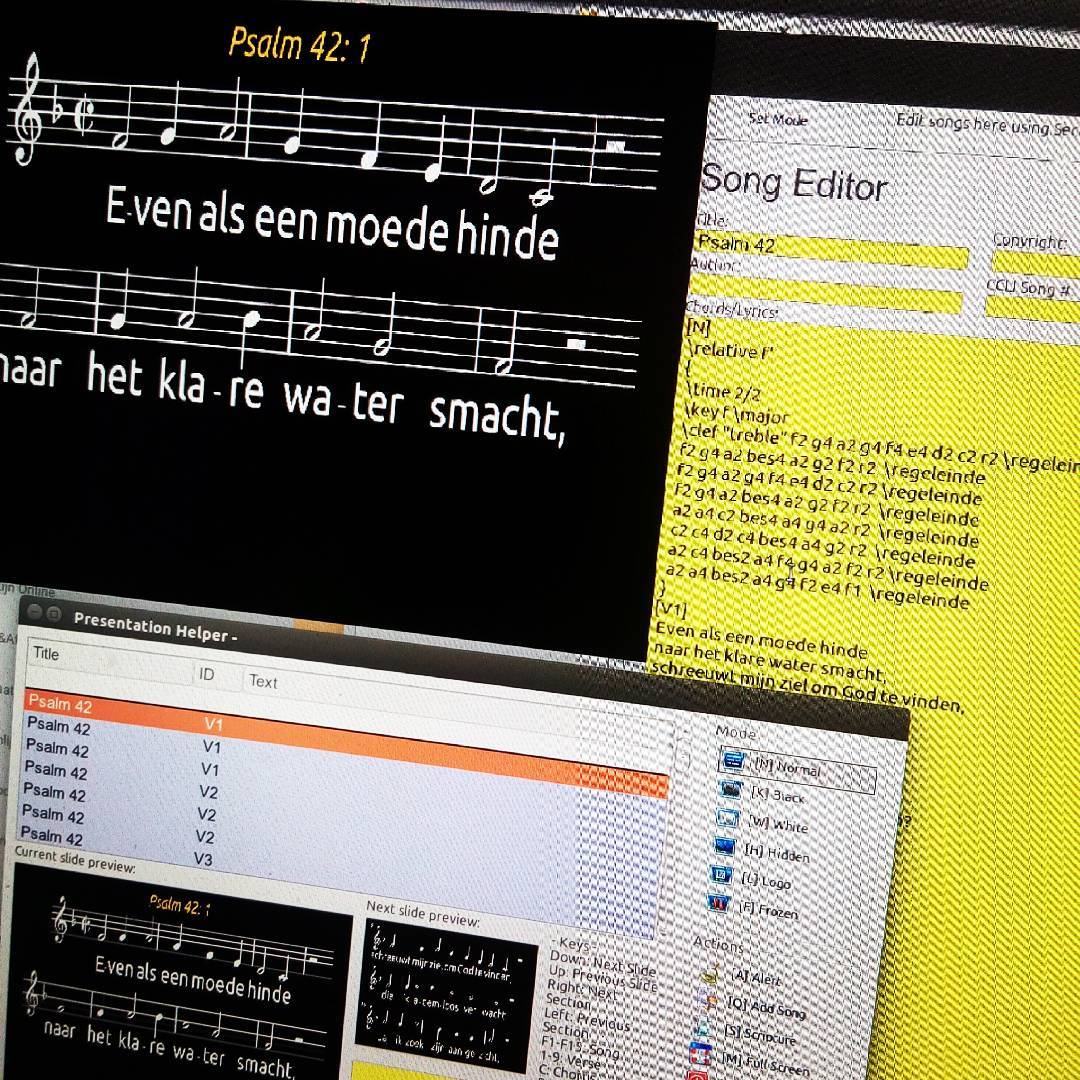Show the Logo screen mode
1080x1080 pixels.
click(721, 875)
